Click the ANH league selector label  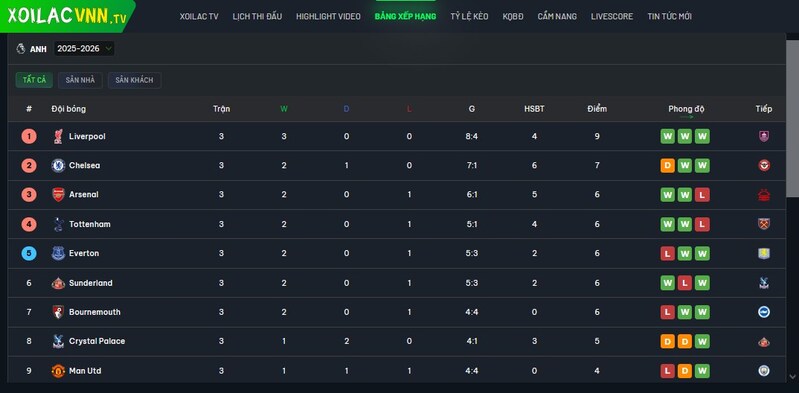(38, 49)
